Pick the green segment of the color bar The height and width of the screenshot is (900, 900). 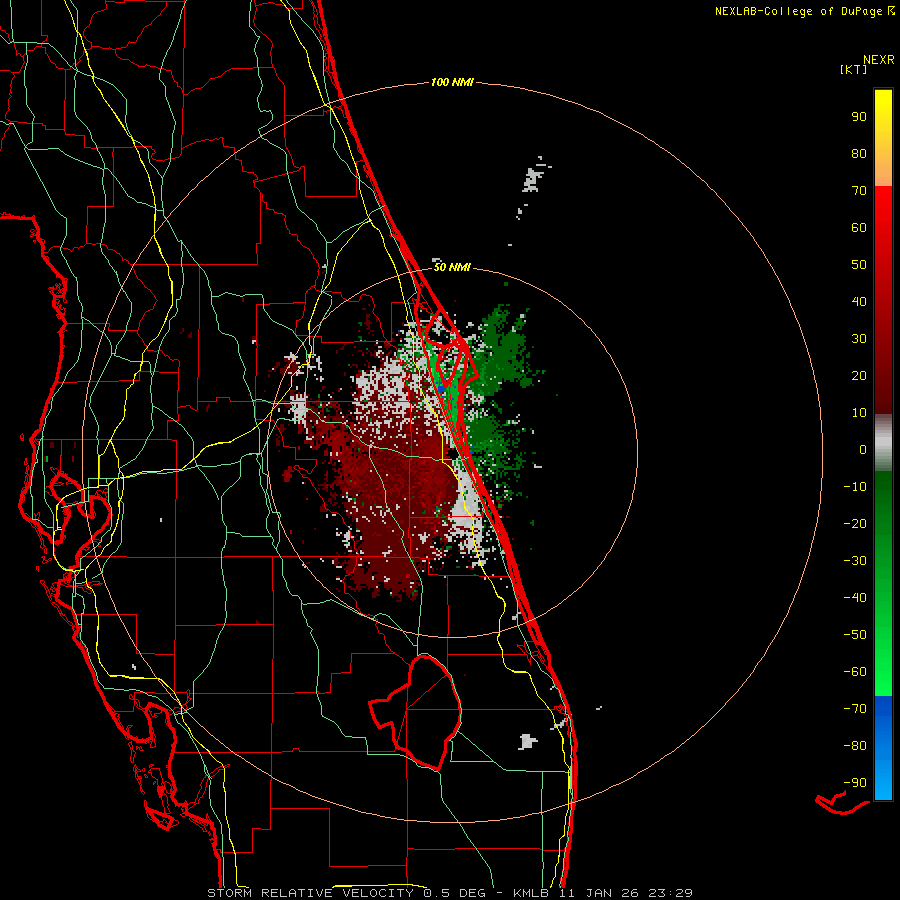tap(883, 584)
